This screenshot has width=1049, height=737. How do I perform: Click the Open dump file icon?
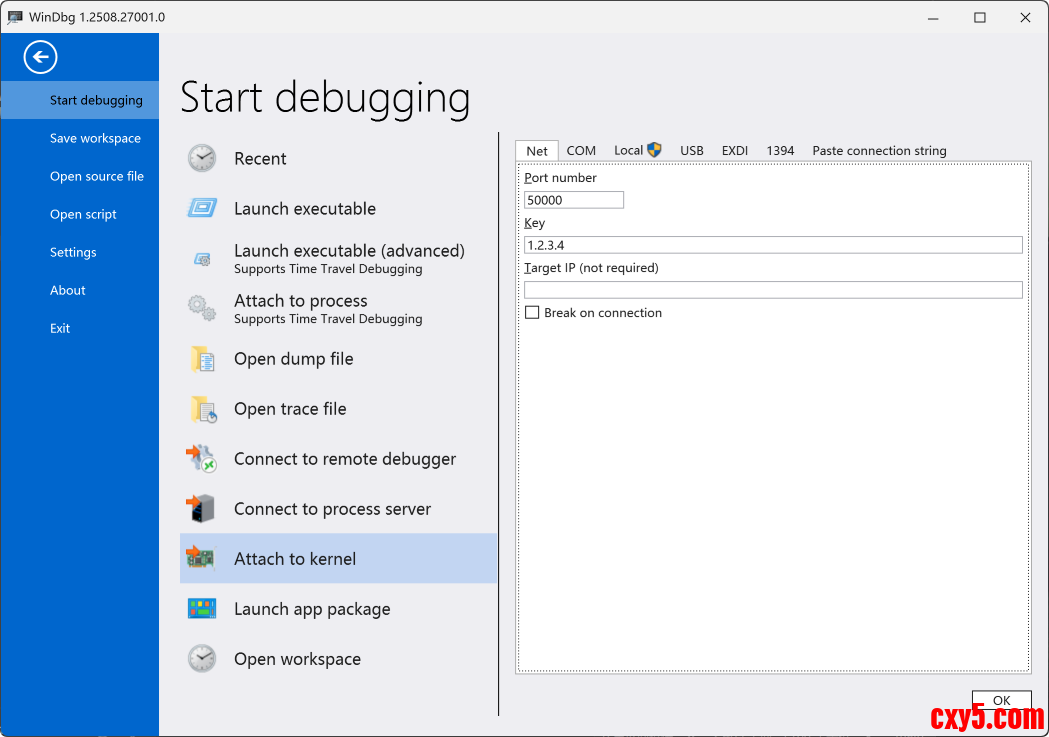(202, 359)
